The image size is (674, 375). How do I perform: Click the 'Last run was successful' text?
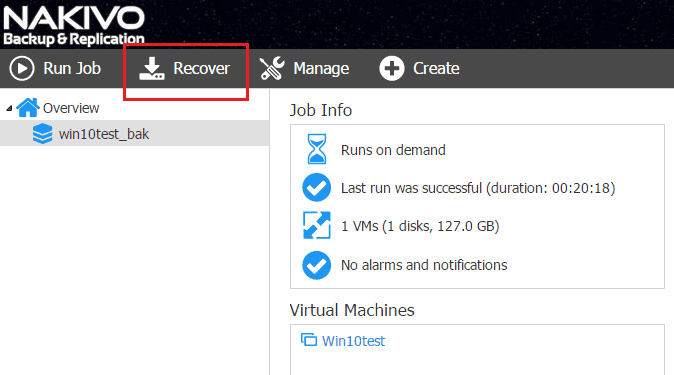coord(478,188)
